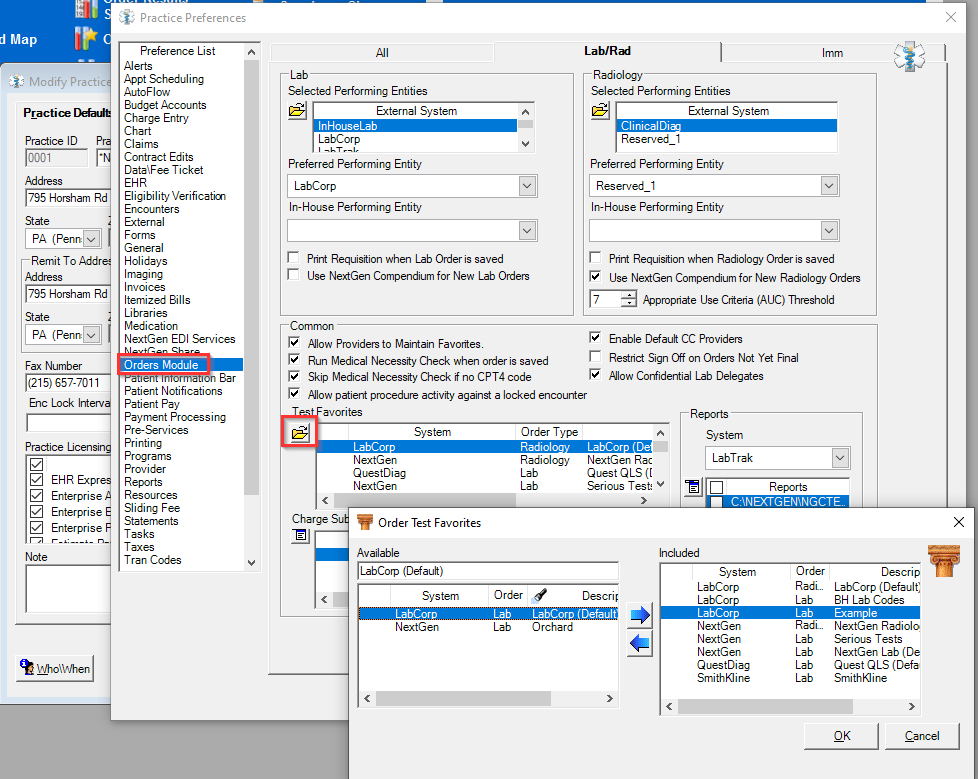Click Cancel in Order Test Favorites
Image resolution: width=978 pixels, height=779 pixels.
(921, 736)
